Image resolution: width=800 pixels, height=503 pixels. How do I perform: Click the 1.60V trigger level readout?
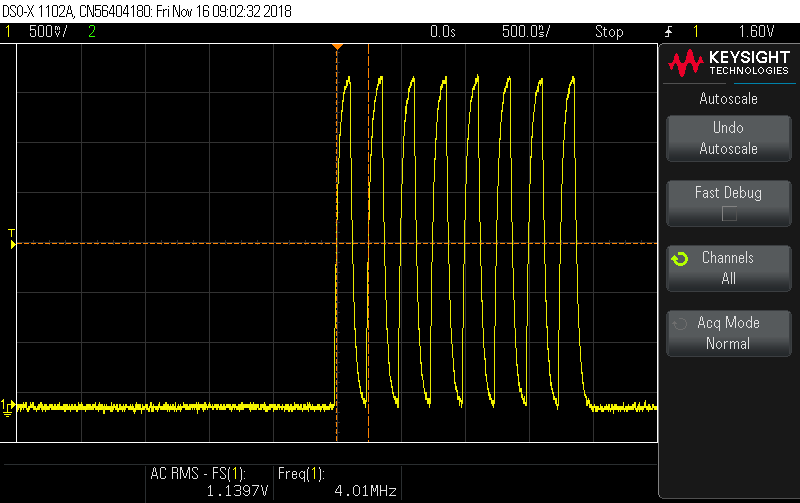click(x=757, y=32)
